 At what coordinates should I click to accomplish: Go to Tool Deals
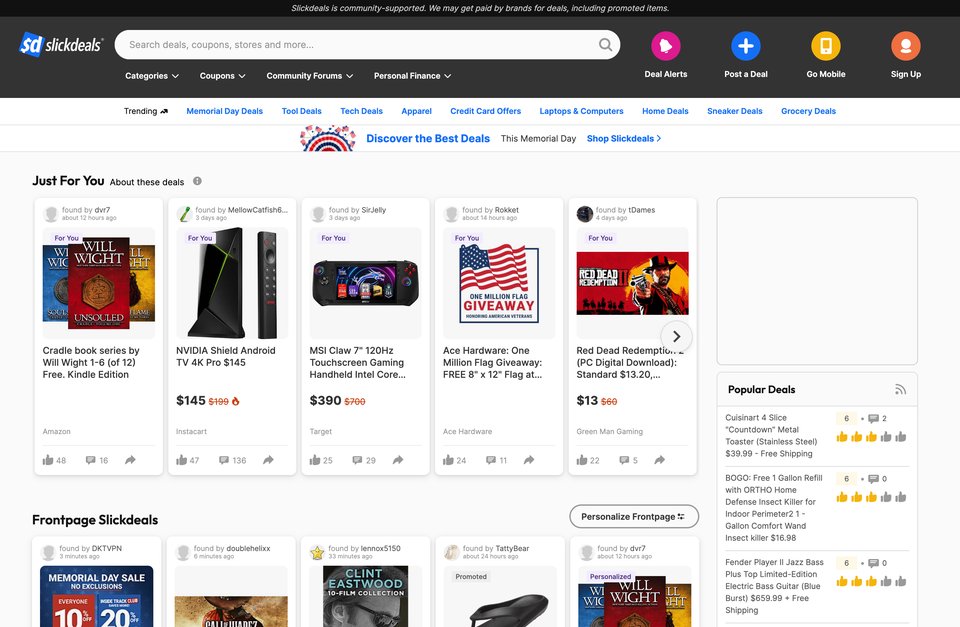[x=301, y=111]
